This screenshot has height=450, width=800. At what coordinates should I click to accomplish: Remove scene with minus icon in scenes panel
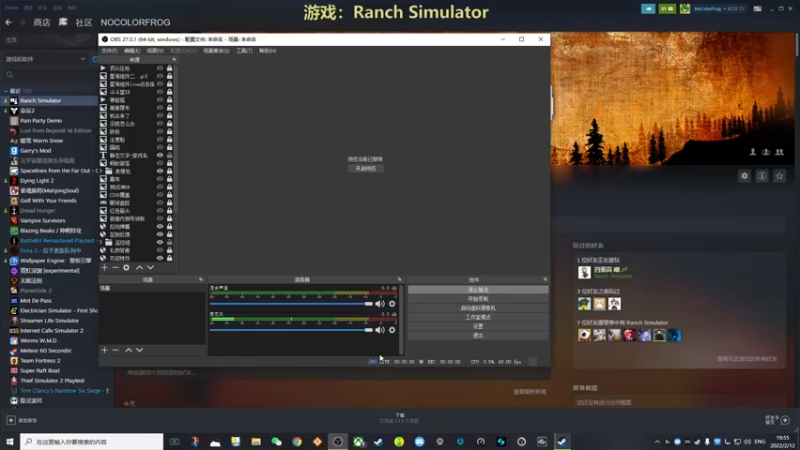click(115, 350)
